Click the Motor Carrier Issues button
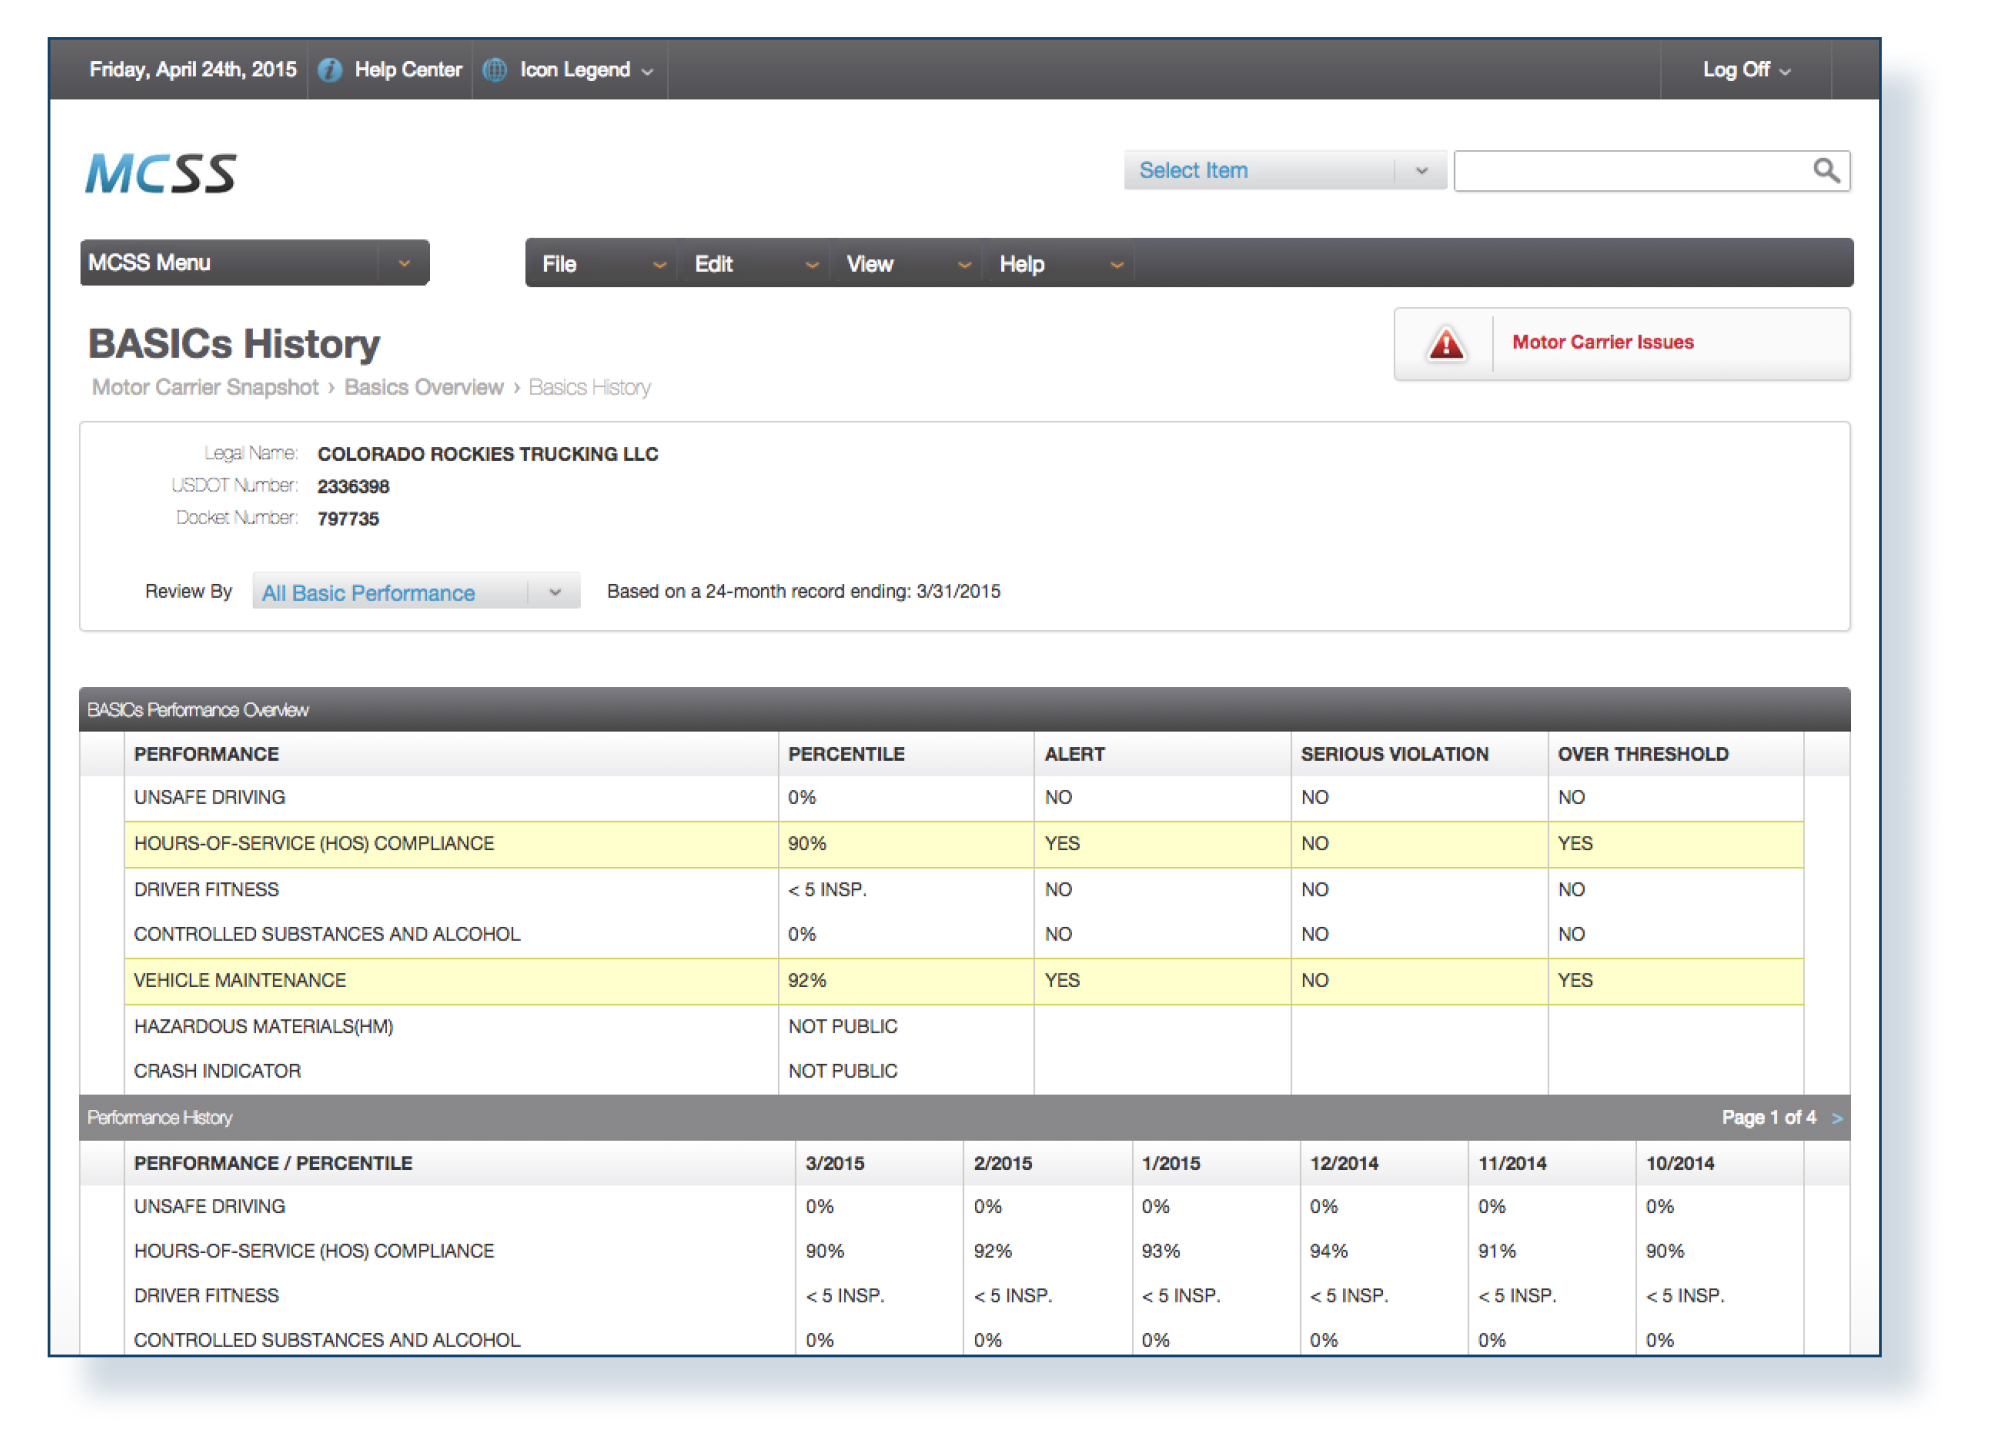The height and width of the screenshot is (1438, 2000). (1622, 344)
